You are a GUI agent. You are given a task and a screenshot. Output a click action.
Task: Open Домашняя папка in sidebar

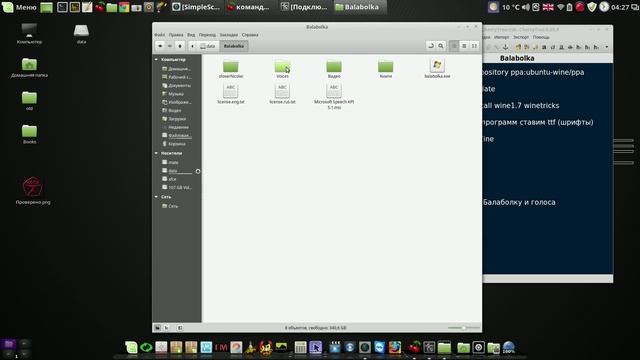(176, 69)
